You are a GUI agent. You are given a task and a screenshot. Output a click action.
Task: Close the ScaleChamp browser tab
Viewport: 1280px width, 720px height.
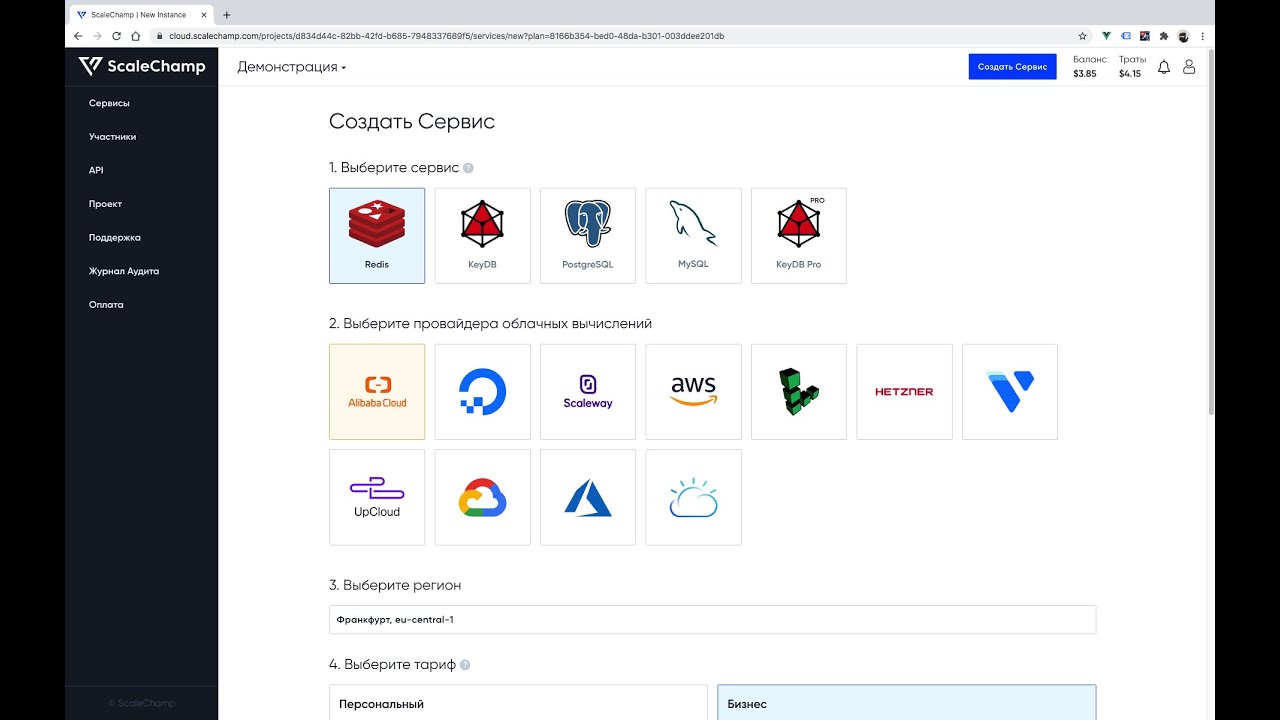pyautogui.click(x=204, y=15)
